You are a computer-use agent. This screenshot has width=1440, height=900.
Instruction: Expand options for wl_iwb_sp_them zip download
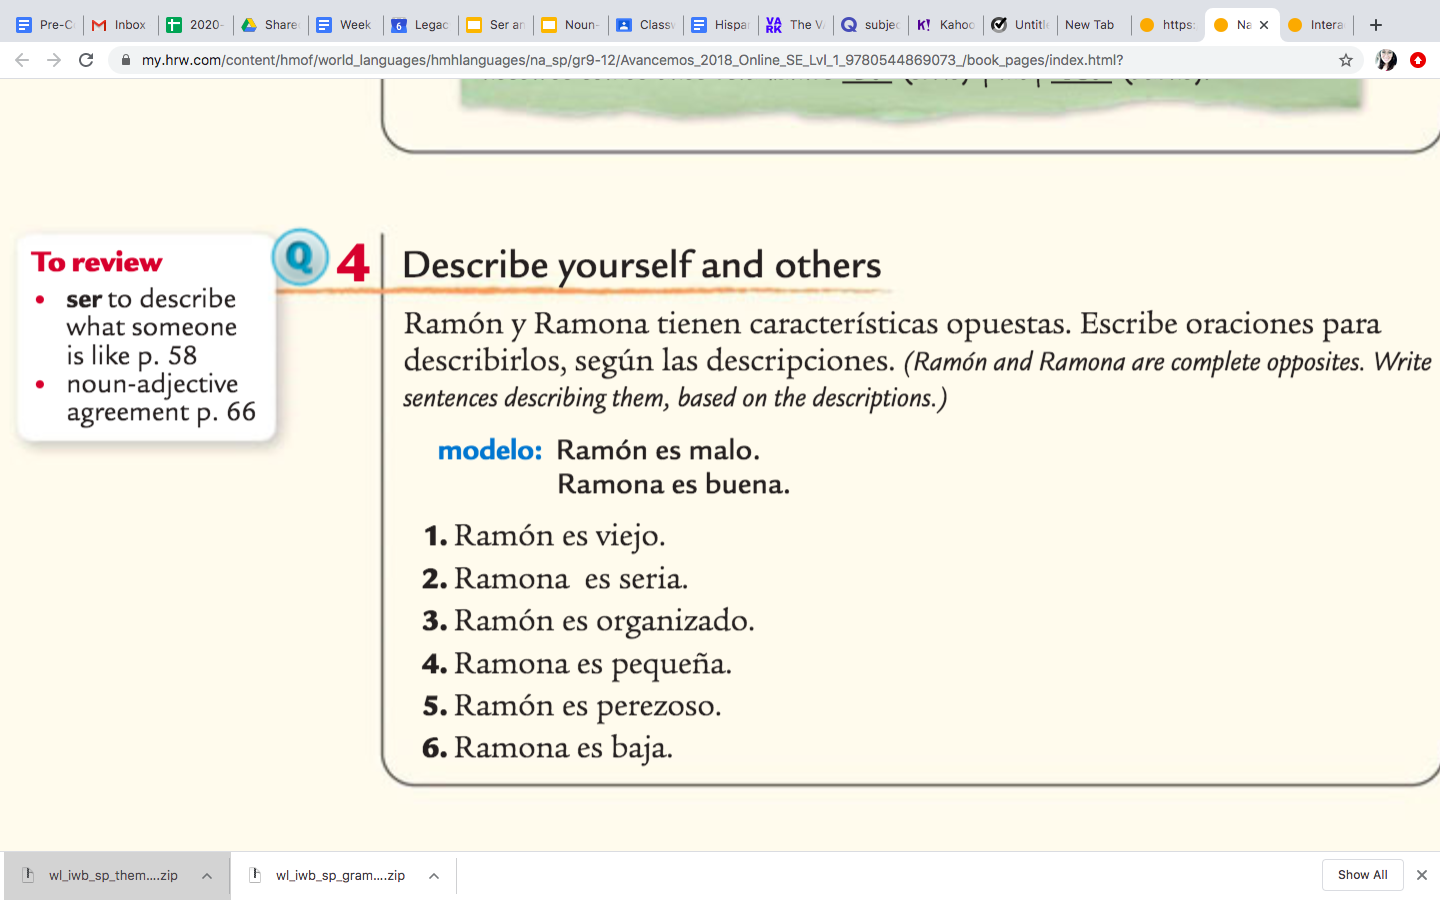click(207, 876)
